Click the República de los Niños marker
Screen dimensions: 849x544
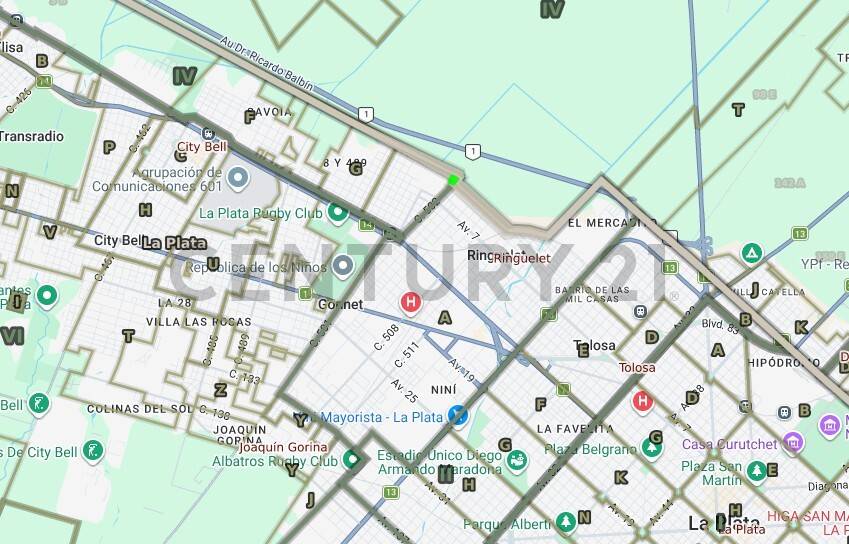343,266
